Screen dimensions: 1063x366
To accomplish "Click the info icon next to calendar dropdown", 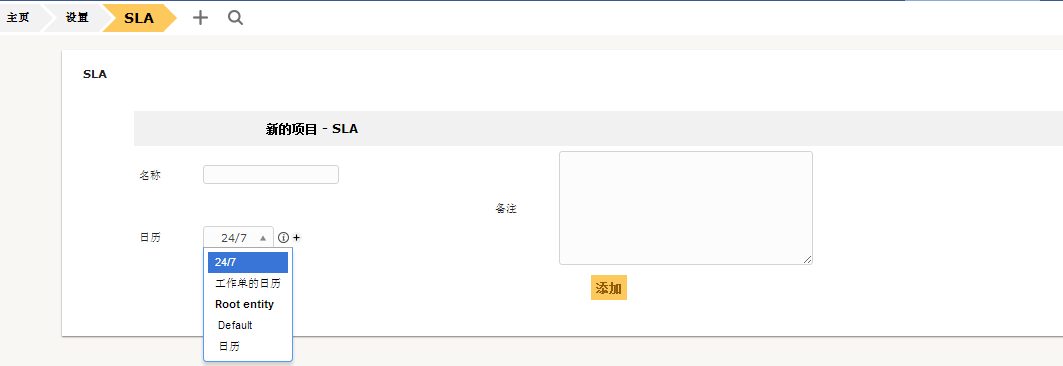I will tap(283, 238).
